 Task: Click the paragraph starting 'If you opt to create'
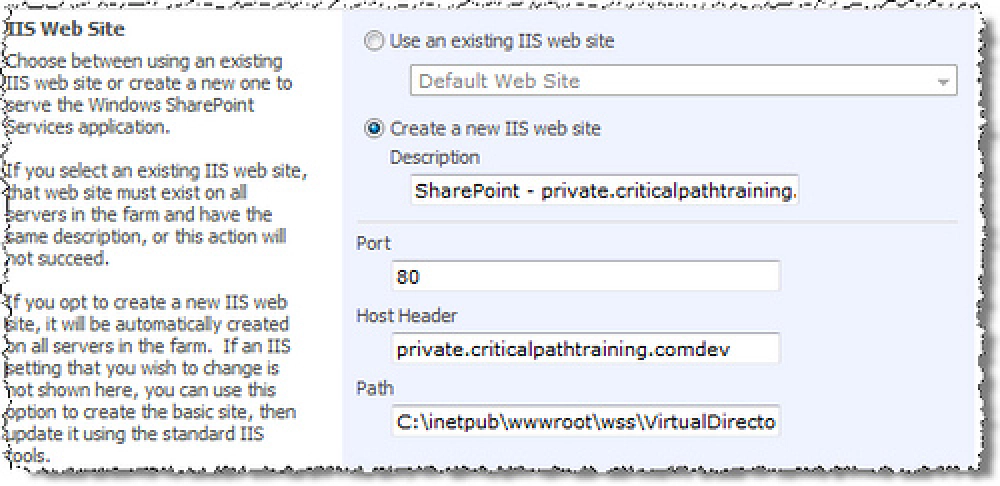tap(152, 378)
